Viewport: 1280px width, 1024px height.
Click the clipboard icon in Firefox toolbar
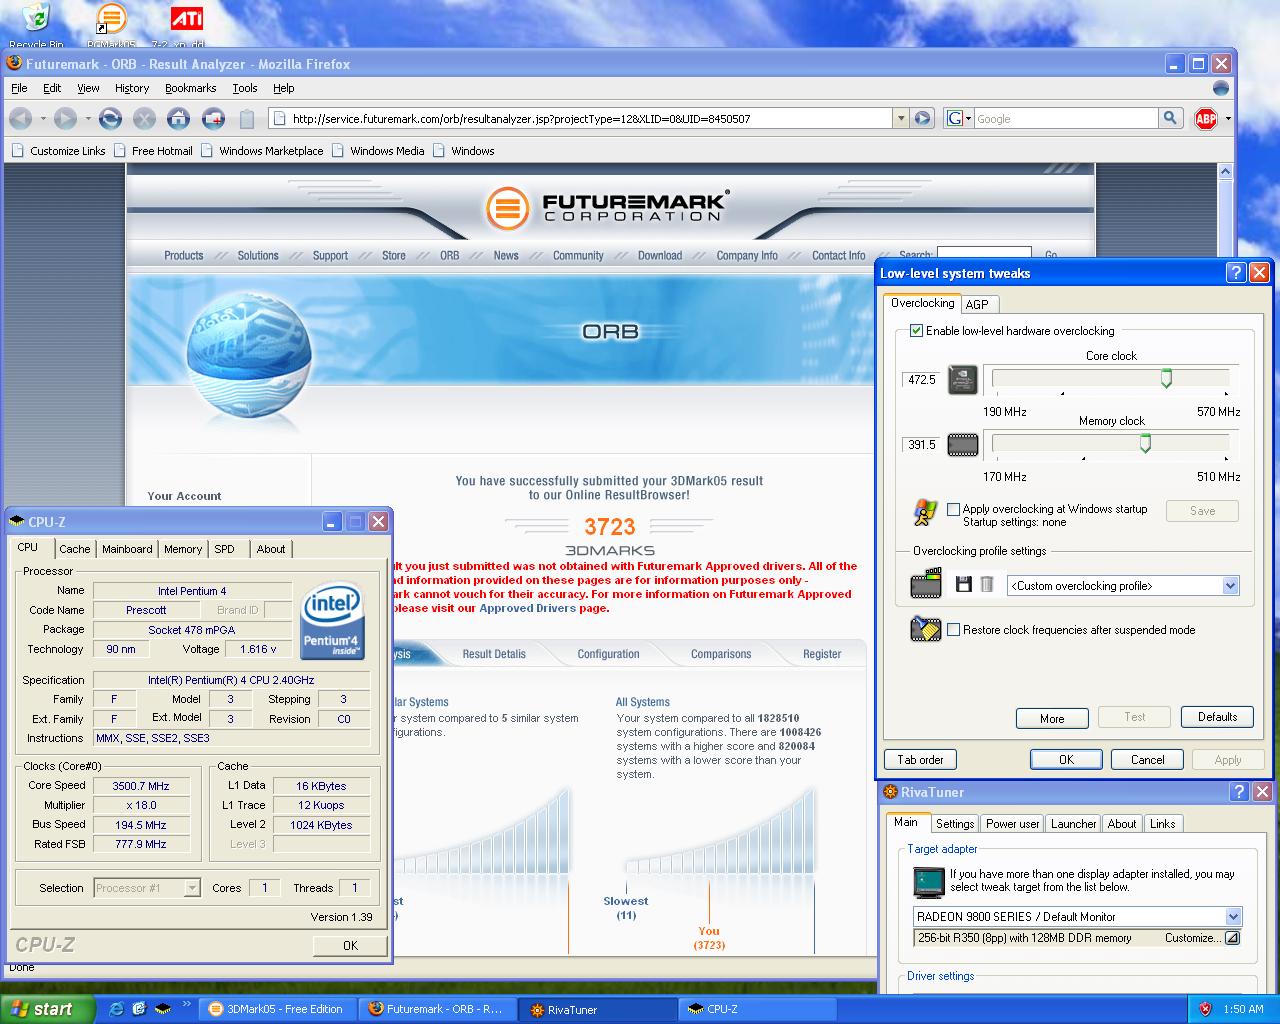pos(247,119)
